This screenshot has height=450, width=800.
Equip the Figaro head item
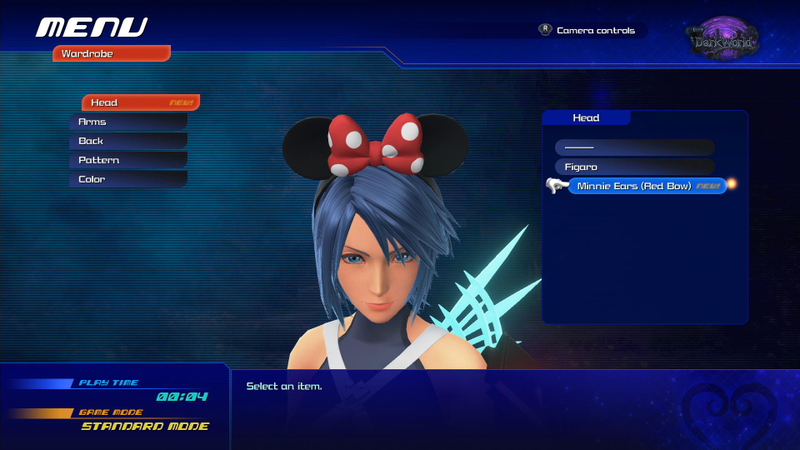pyautogui.click(x=635, y=167)
